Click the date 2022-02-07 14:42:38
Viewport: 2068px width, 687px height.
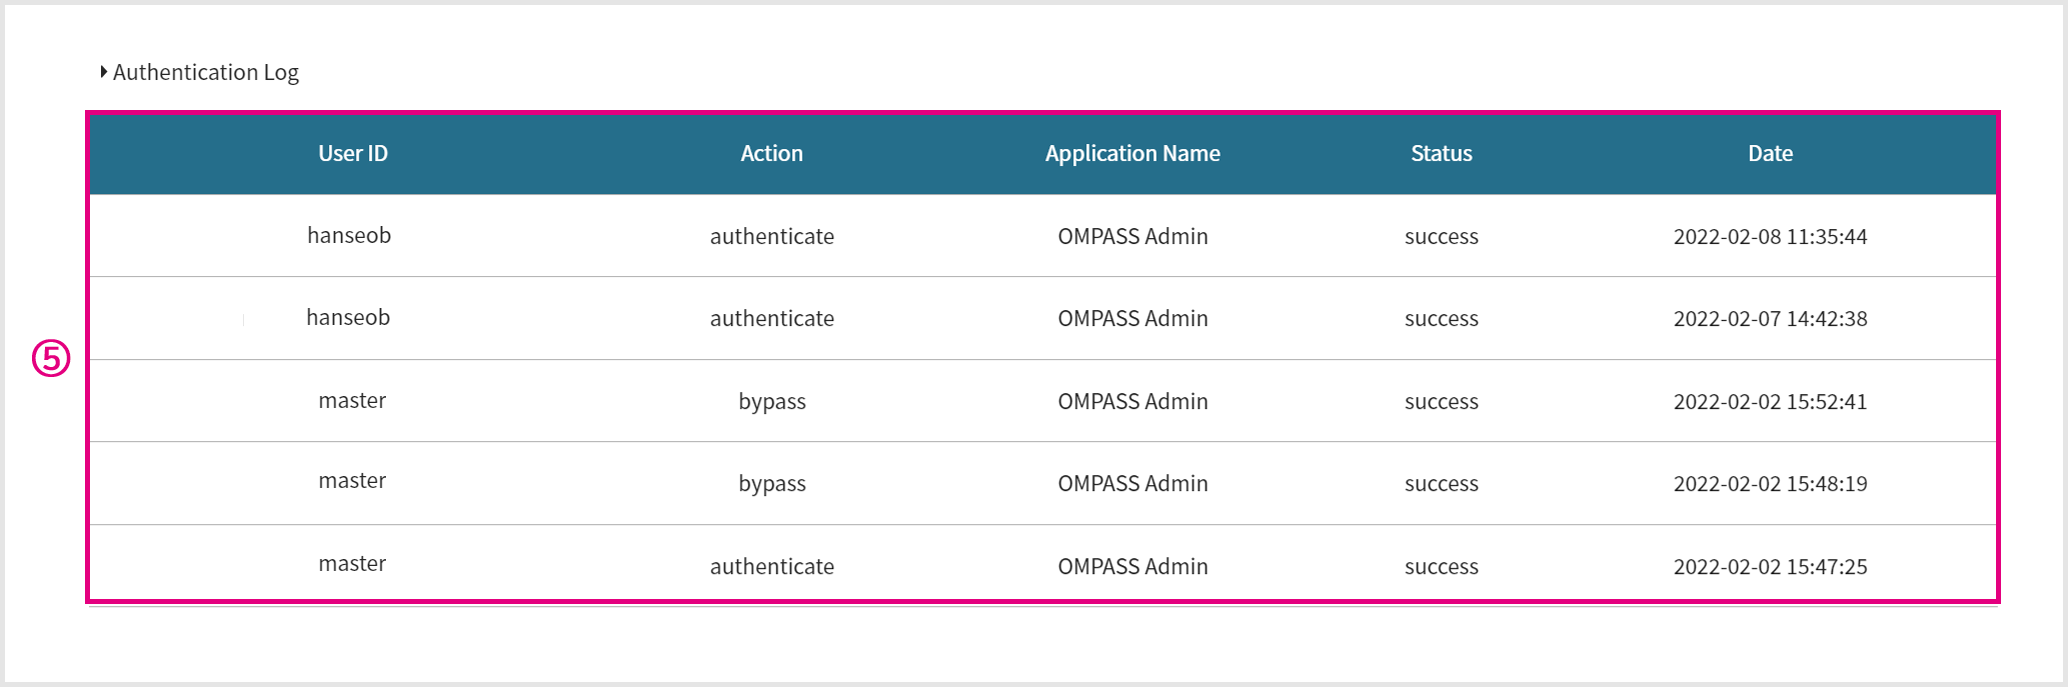click(1770, 318)
